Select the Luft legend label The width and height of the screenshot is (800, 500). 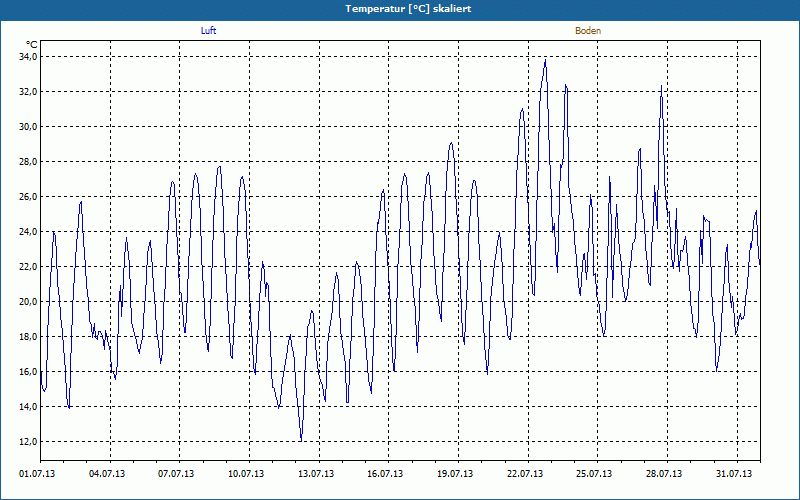coord(208,31)
